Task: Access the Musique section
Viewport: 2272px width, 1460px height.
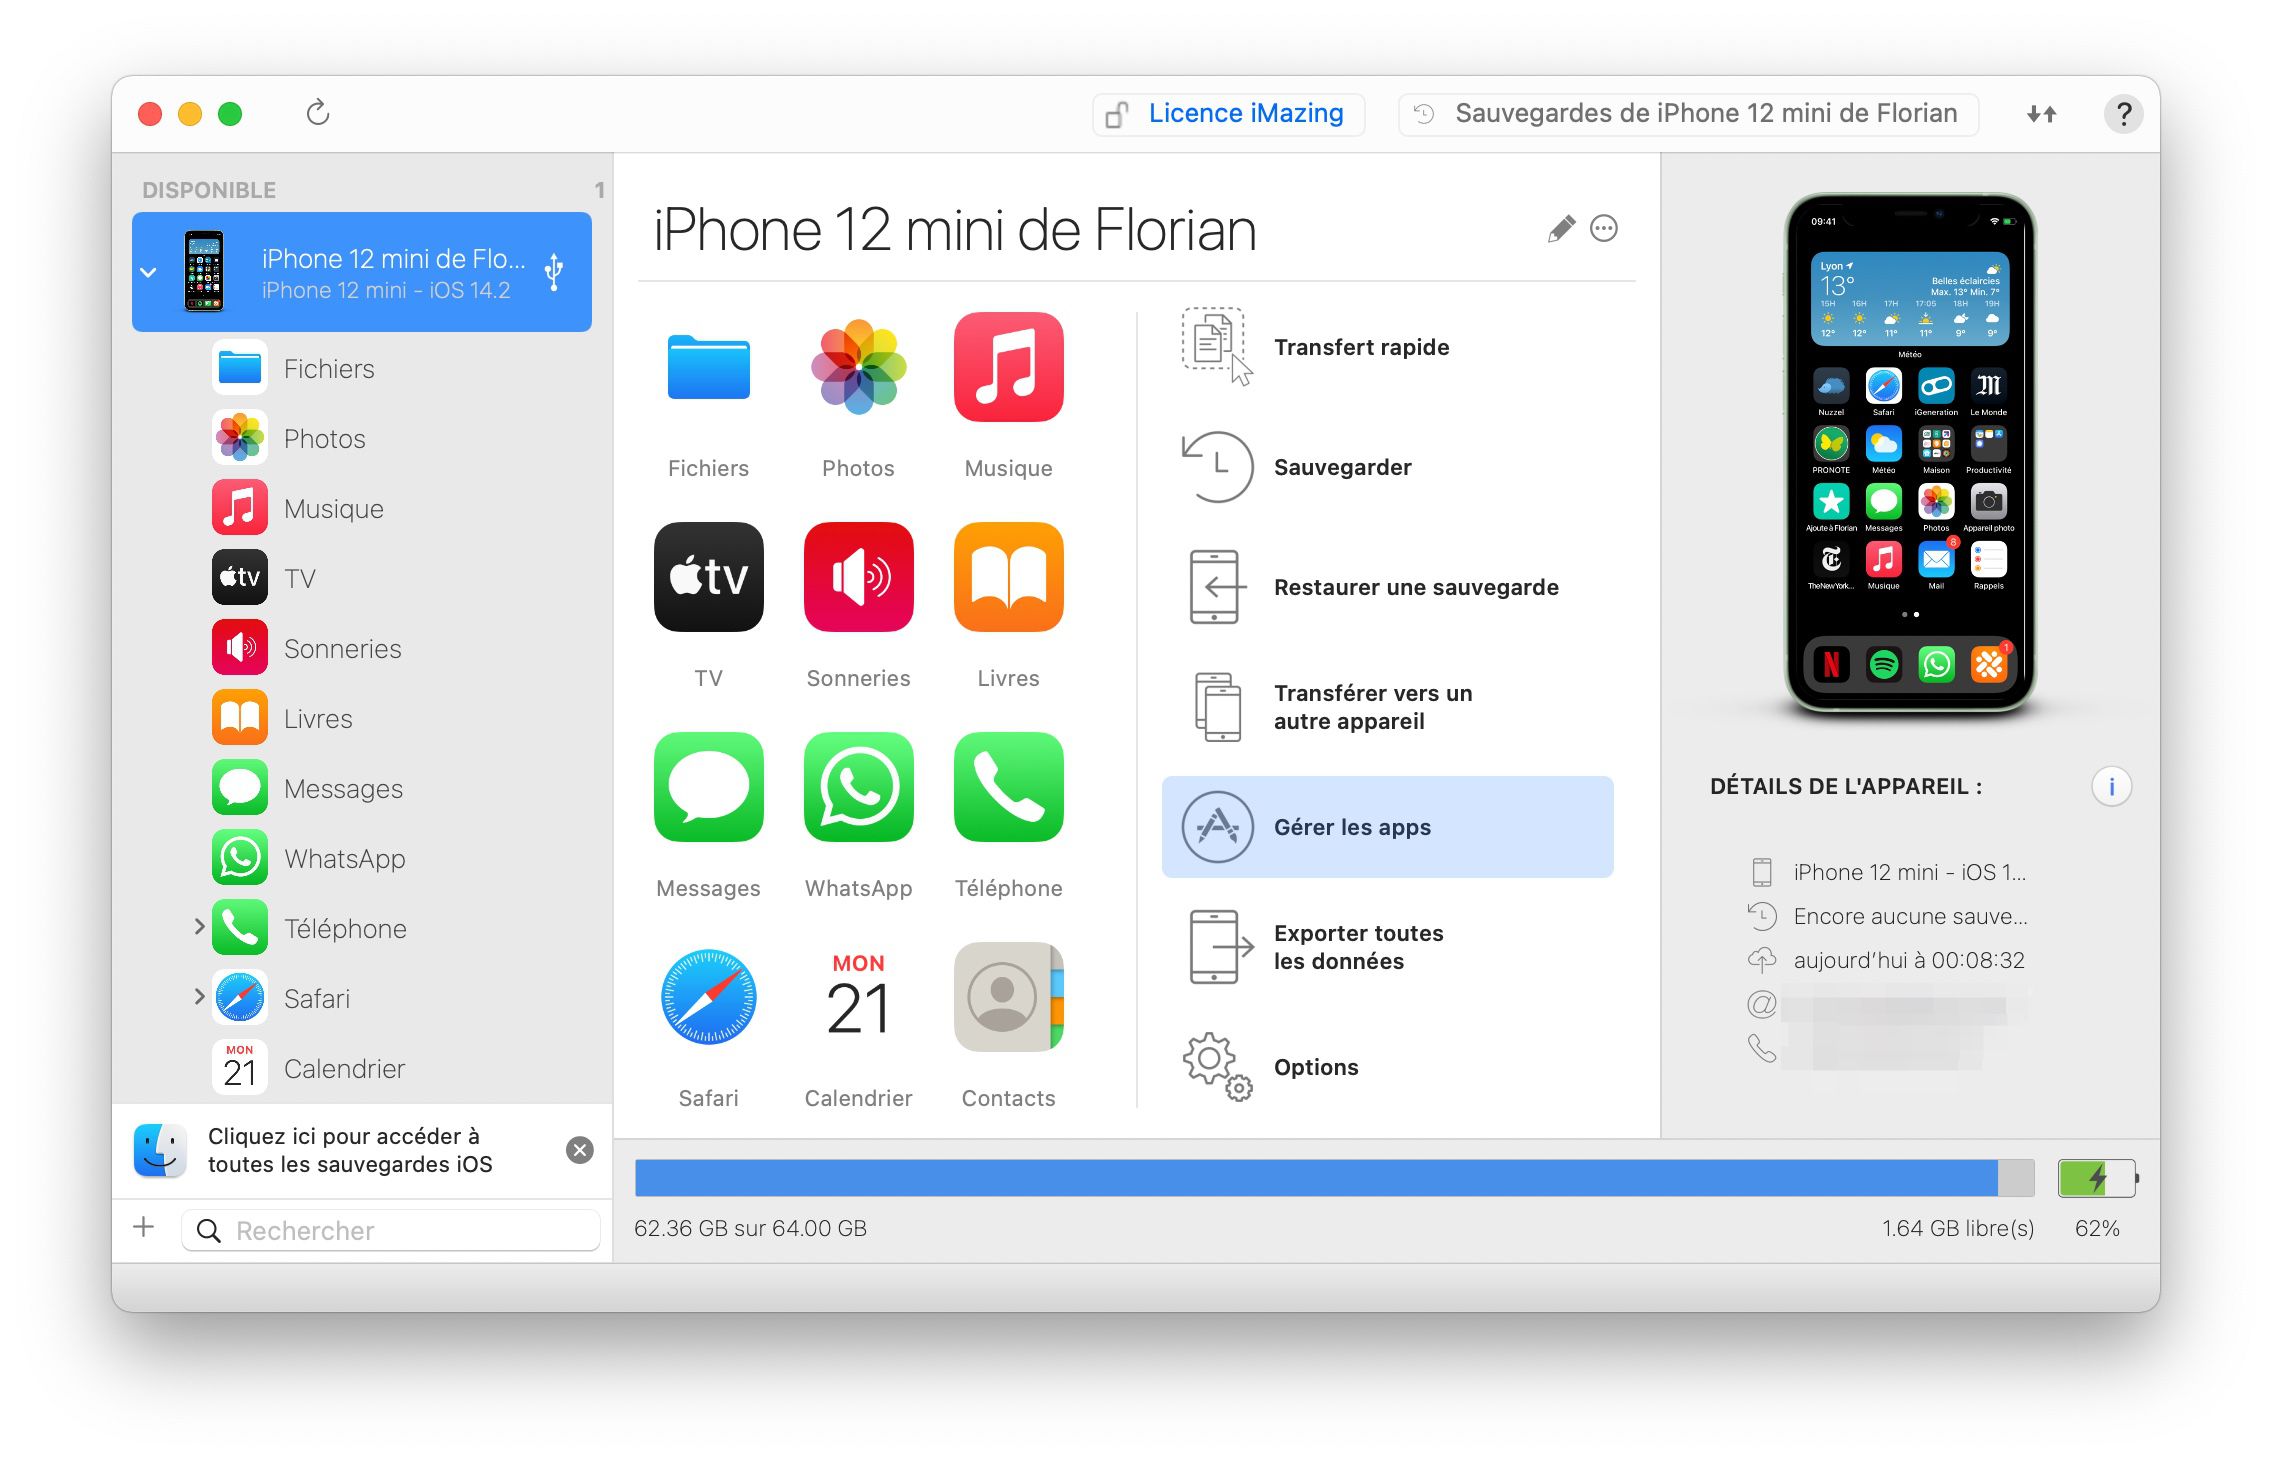Action: pyautogui.click(x=330, y=508)
